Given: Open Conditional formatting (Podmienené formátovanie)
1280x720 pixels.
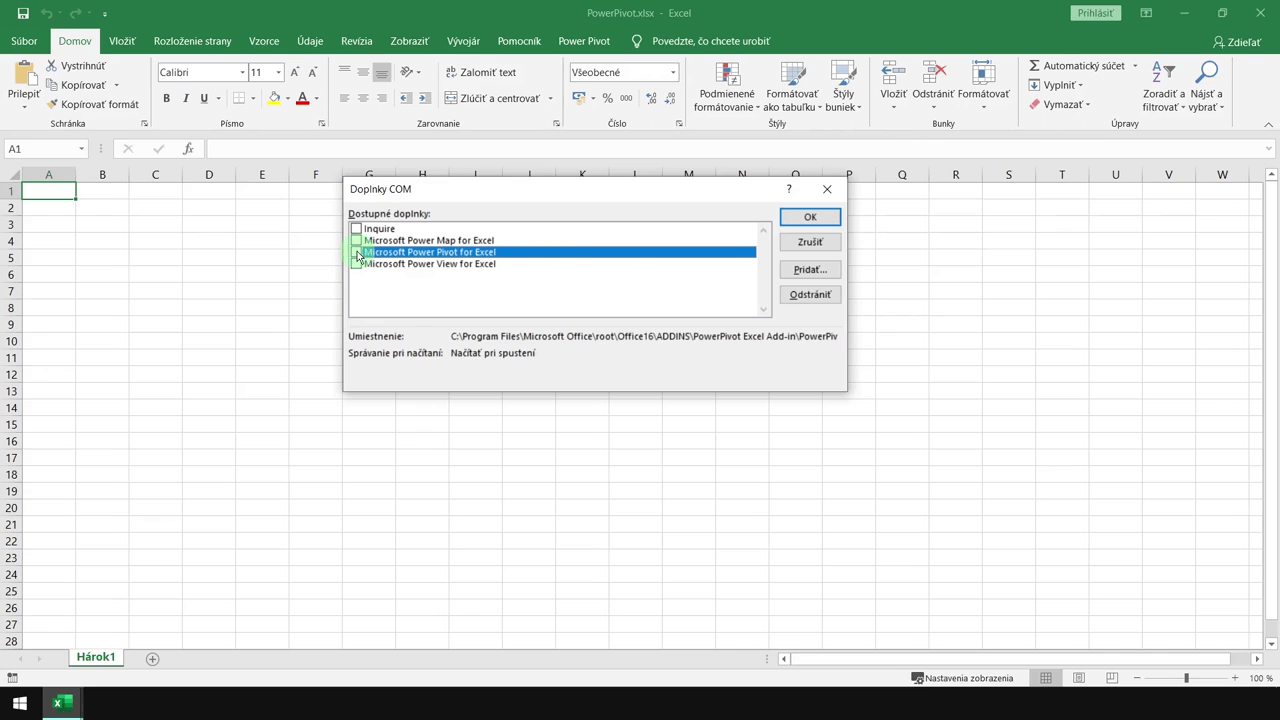Looking at the screenshot, I should click(x=727, y=86).
